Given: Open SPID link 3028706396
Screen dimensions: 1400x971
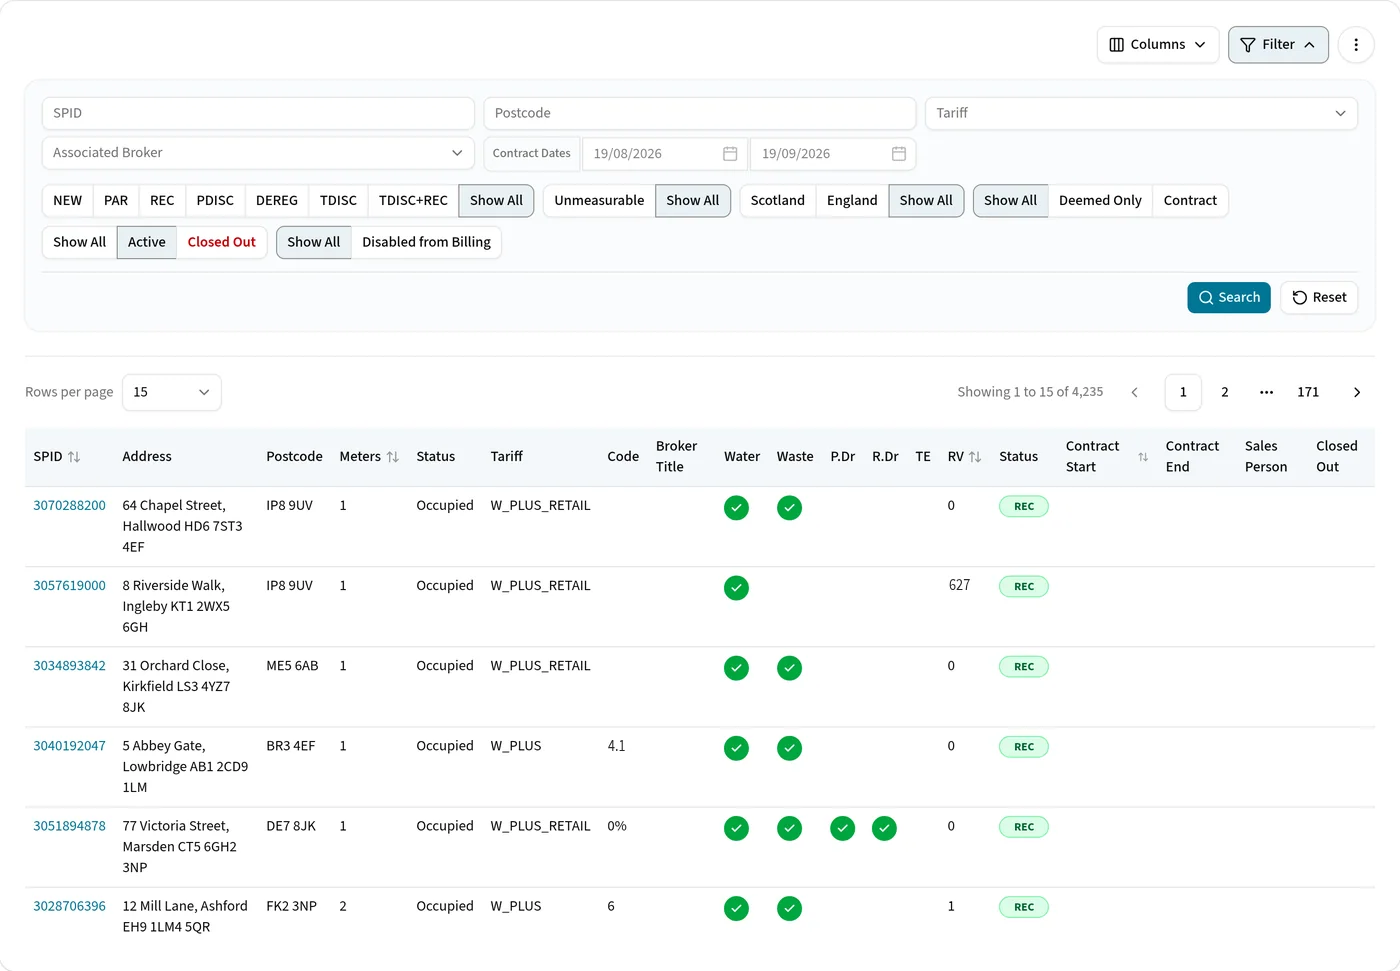Looking at the screenshot, I should click(x=69, y=906).
